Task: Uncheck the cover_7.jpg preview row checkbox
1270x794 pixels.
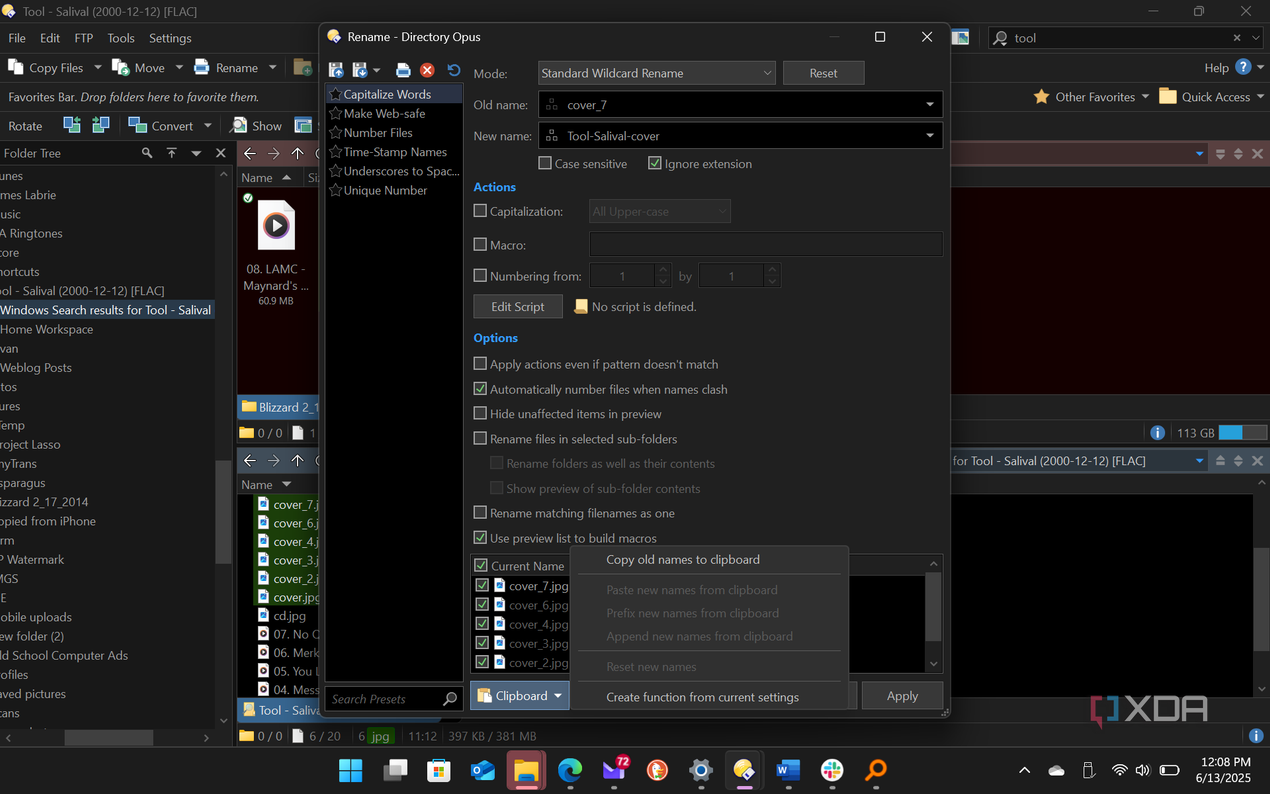Action: coord(482,586)
